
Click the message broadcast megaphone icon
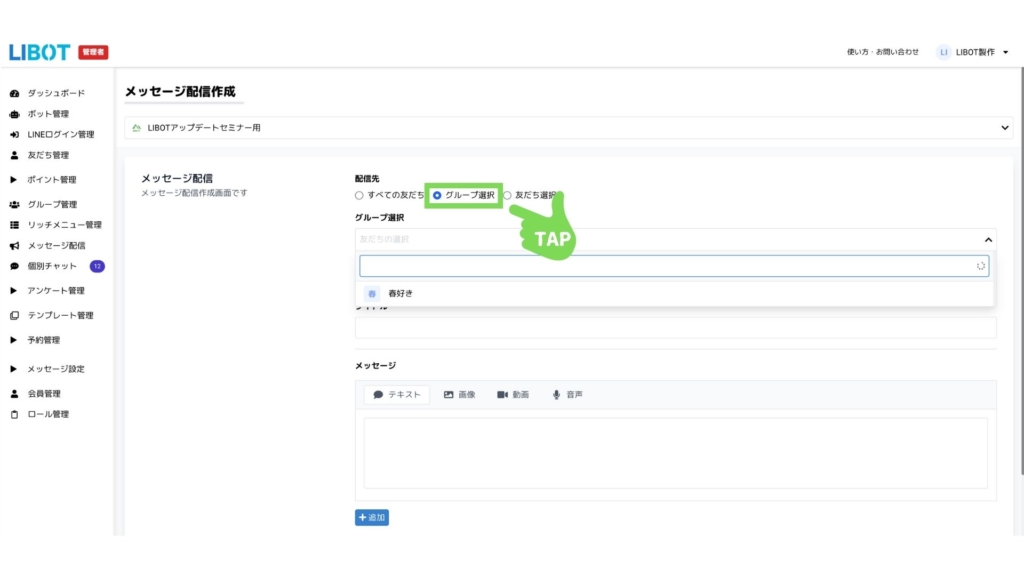coord(14,246)
